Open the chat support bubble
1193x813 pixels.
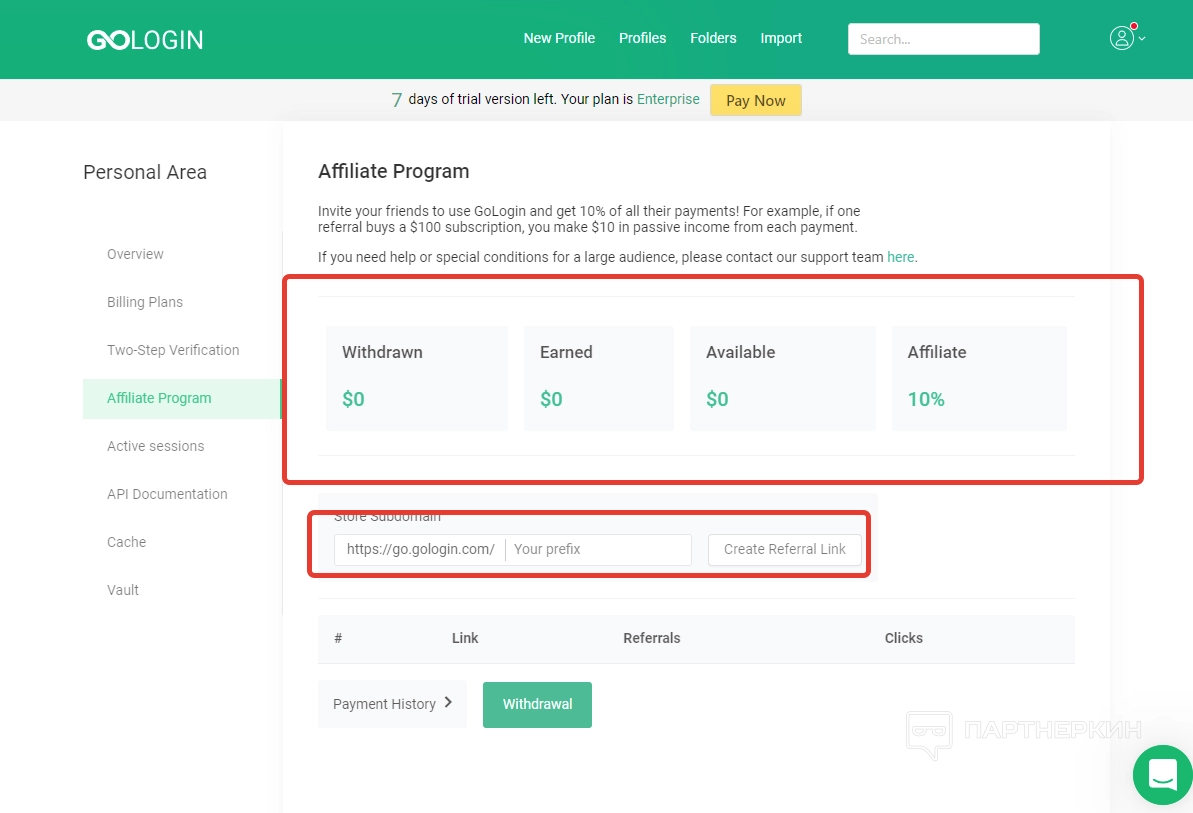1162,775
